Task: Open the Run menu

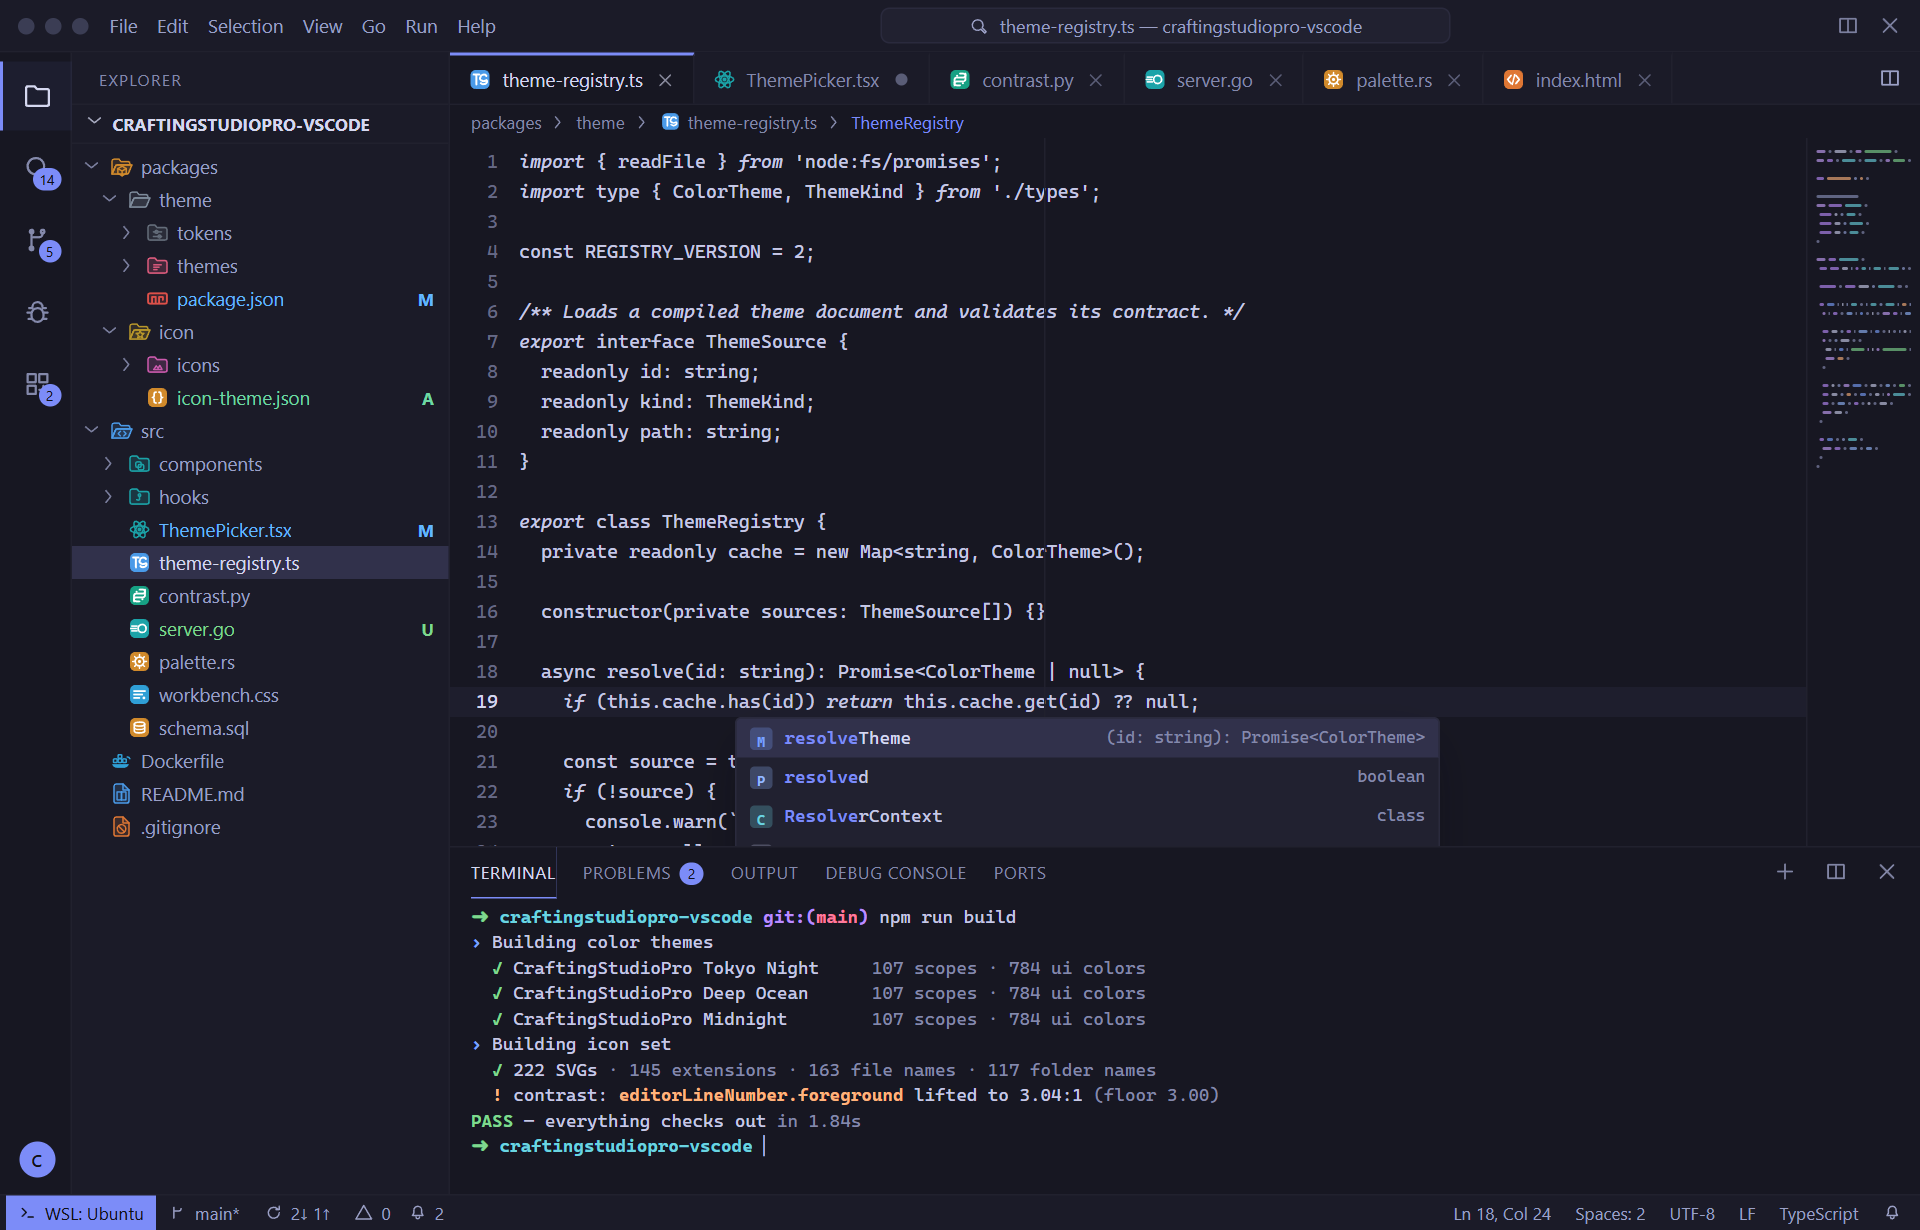Action: pos(421,26)
